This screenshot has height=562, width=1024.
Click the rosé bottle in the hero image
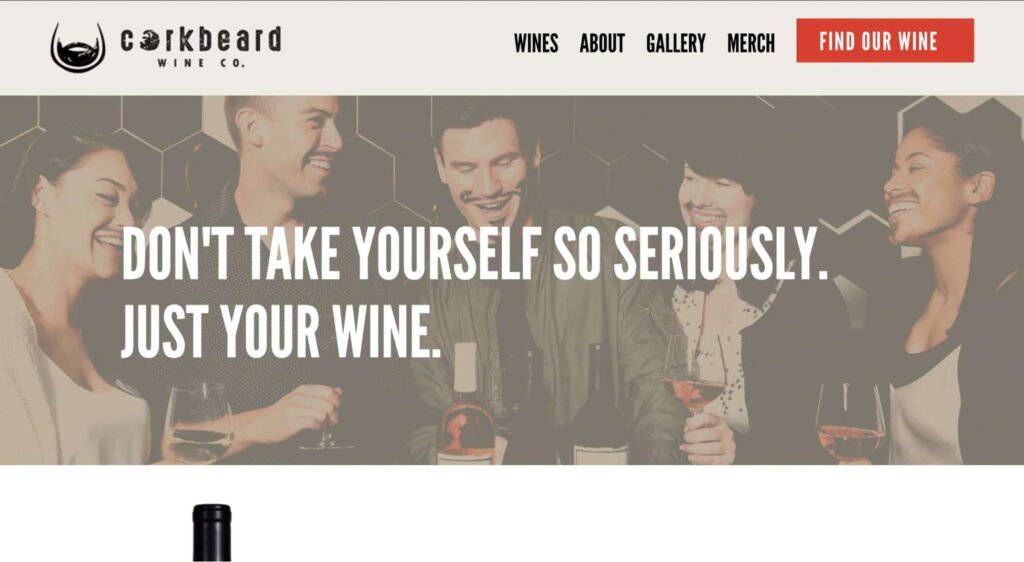[465, 405]
